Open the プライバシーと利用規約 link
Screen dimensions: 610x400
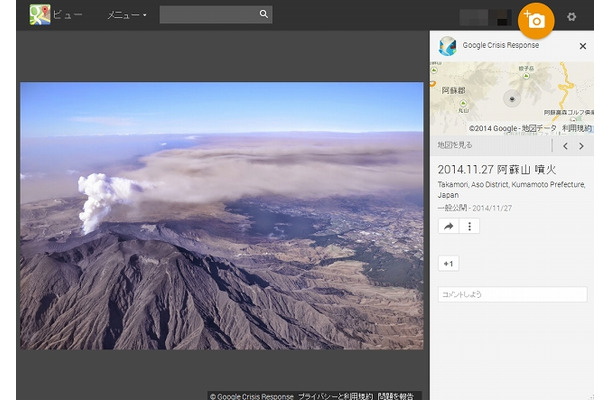[x=335, y=395]
